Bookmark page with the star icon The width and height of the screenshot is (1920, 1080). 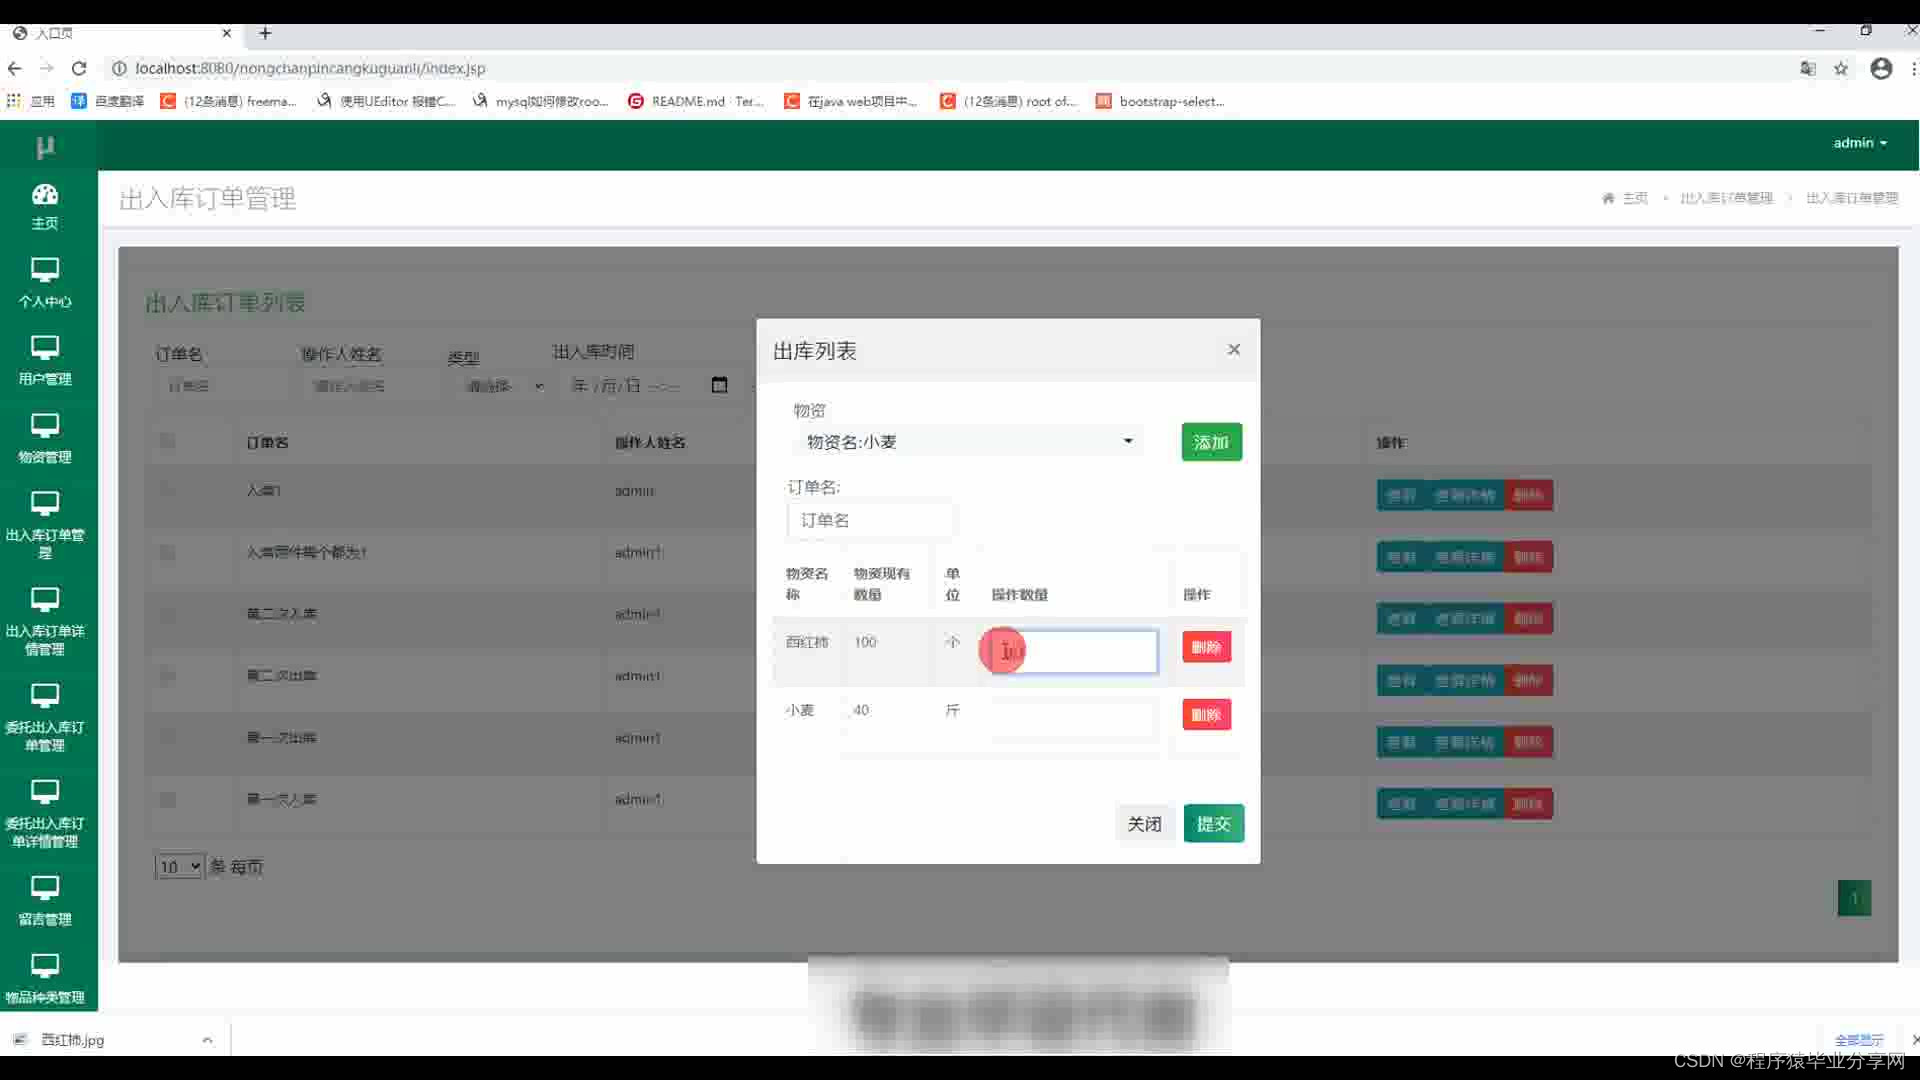1841,68
